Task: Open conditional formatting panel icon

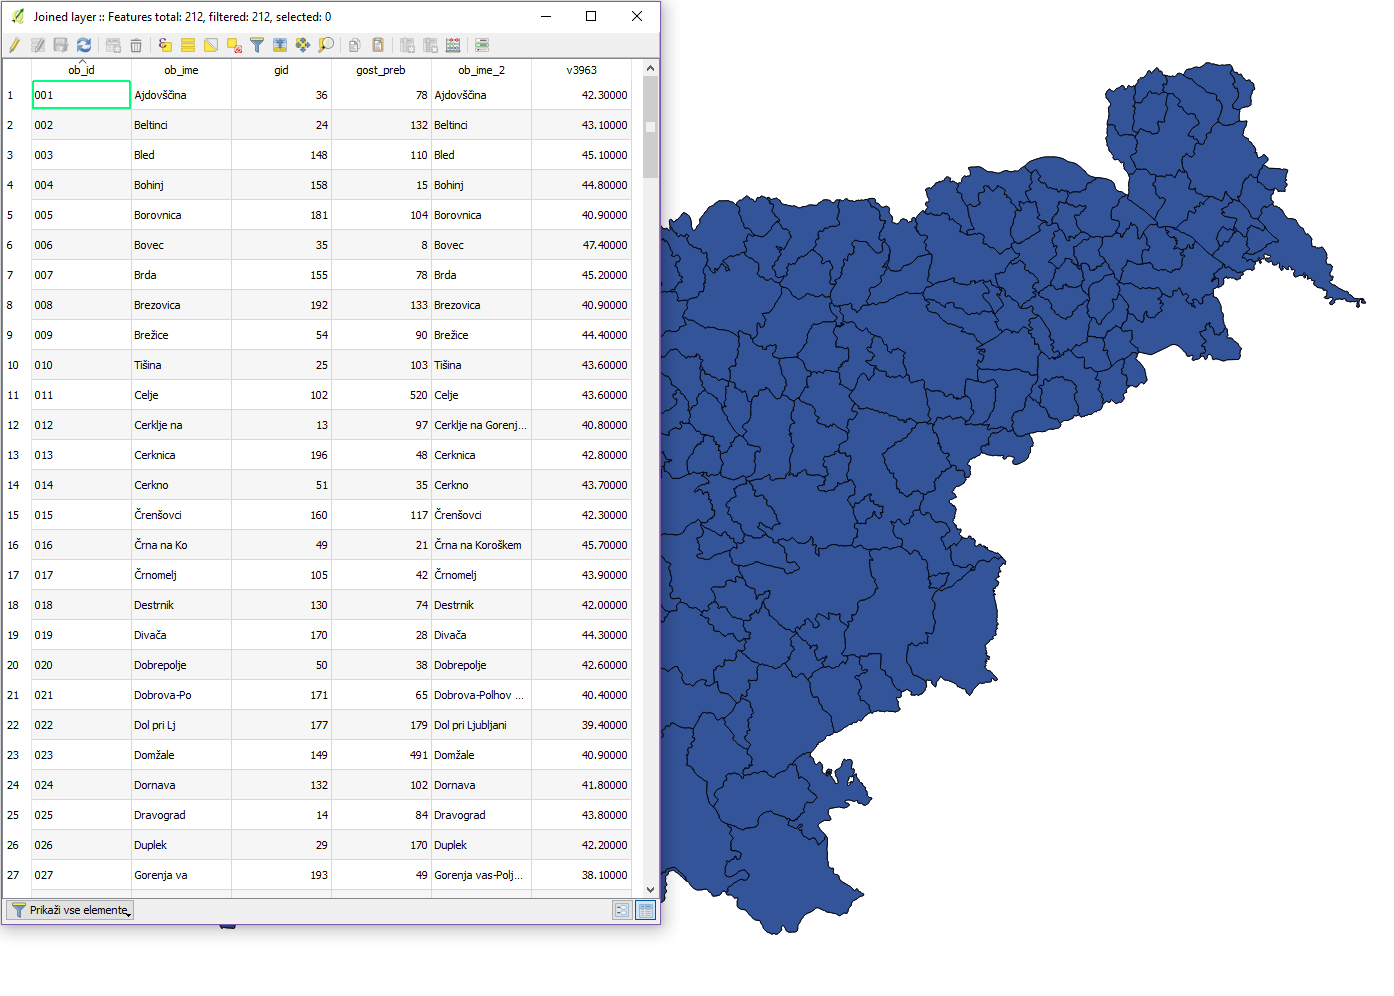Action: click(482, 45)
